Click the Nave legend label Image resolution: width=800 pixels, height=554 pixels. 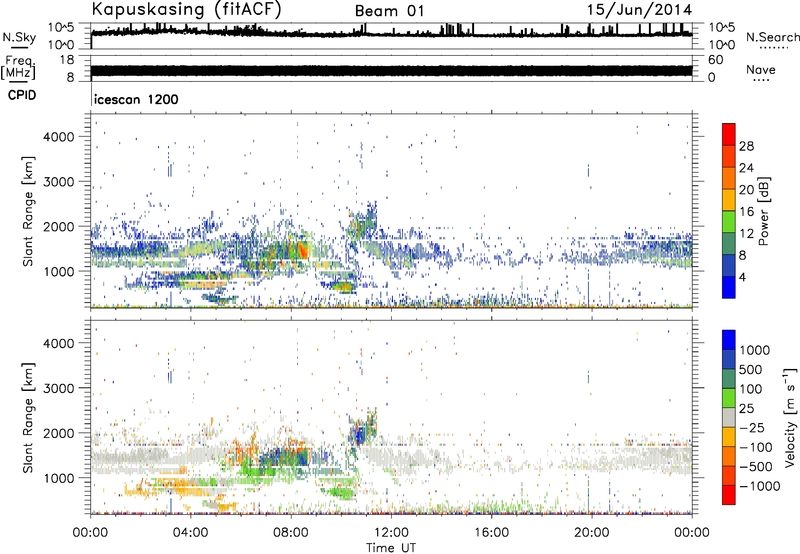pos(761,69)
